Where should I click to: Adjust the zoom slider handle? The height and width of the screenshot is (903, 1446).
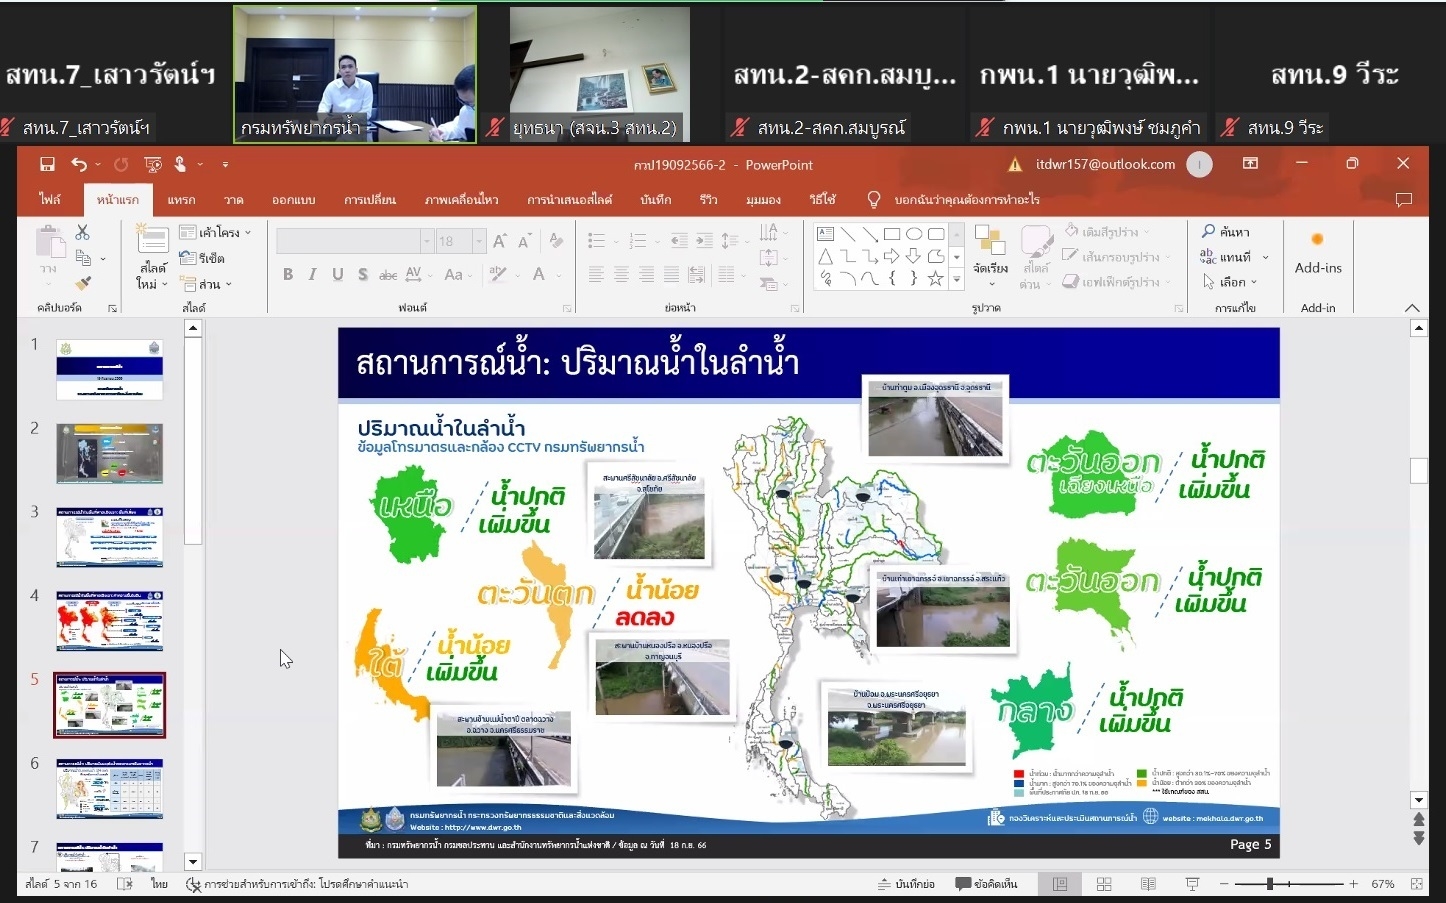tap(1269, 884)
